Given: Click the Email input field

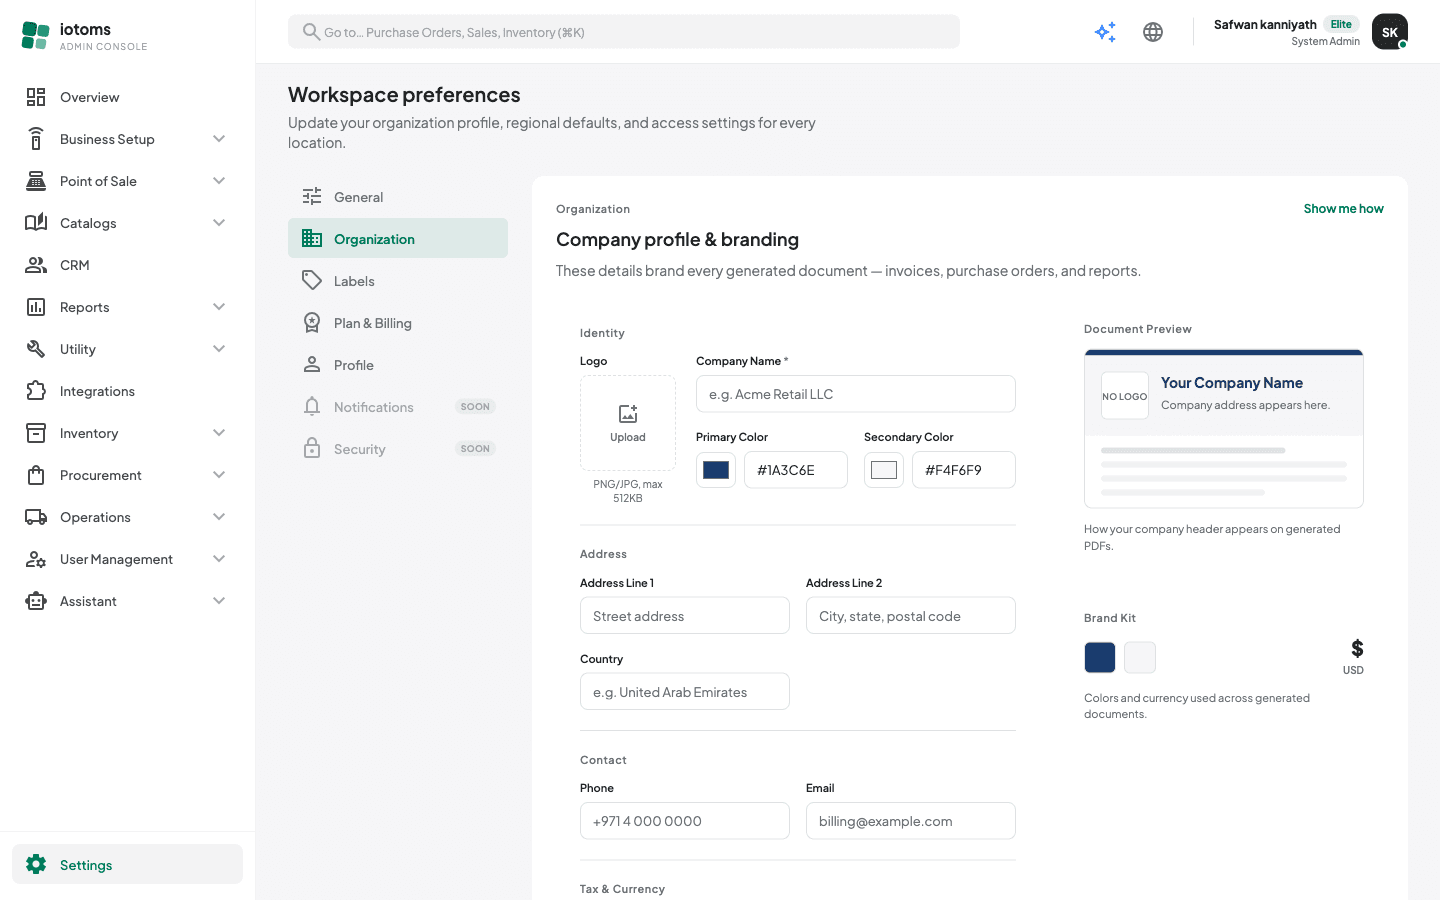Looking at the screenshot, I should pos(911,821).
